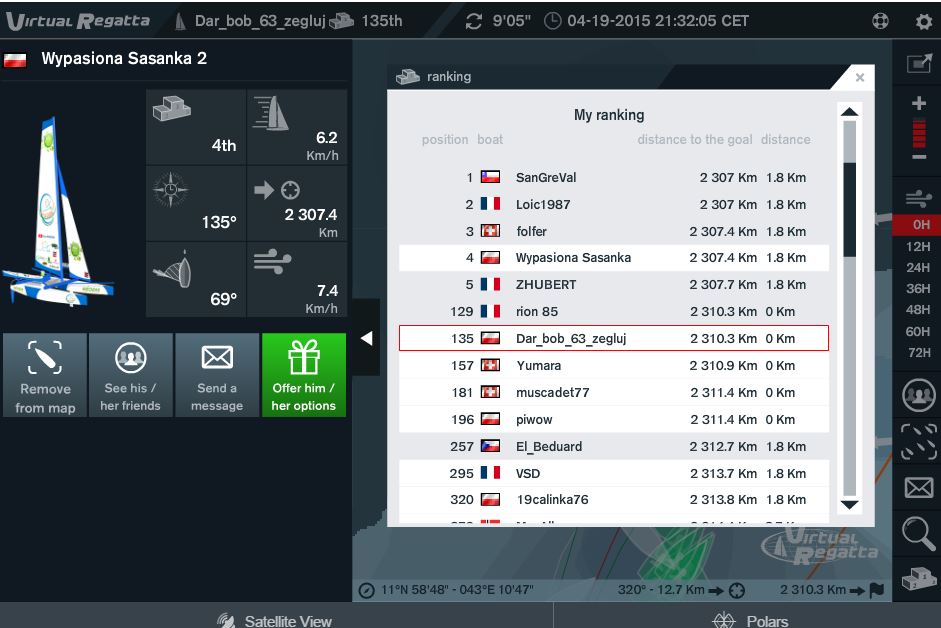Screen dimensions: 941x628
Task: Collapse the boat info panel arrow
Action: tap(366, 338)
